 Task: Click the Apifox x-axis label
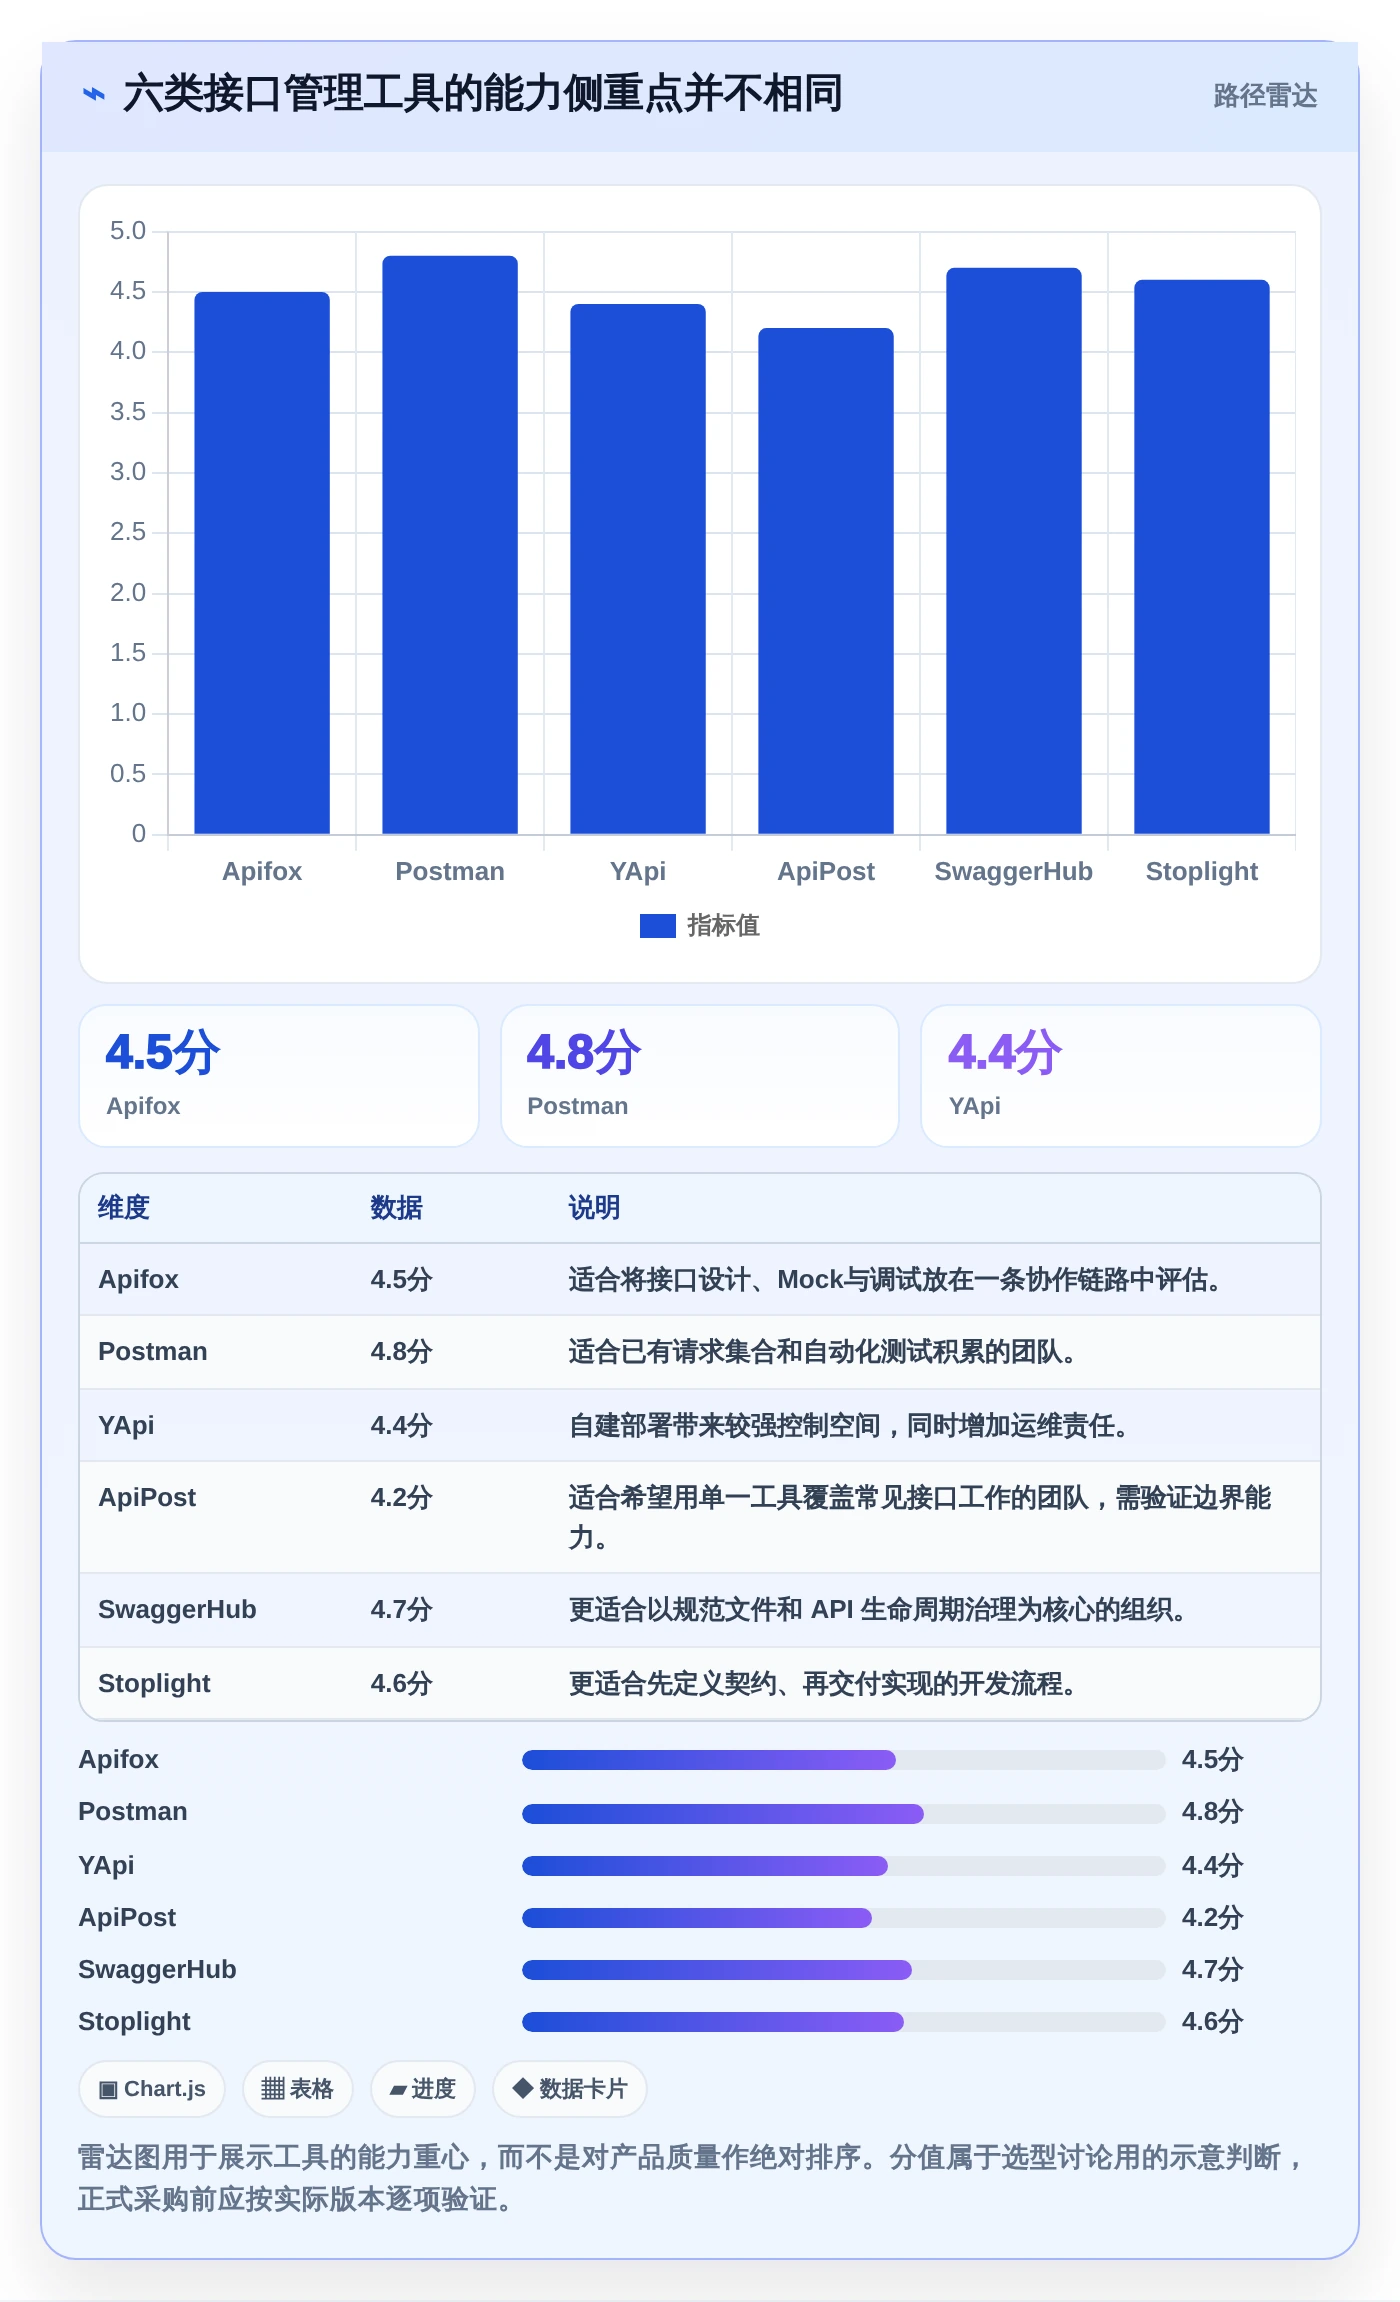click(x=262, y=871)
